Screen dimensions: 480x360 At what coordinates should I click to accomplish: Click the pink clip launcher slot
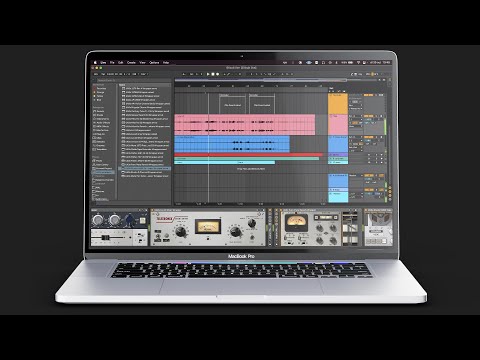tap(338, 125)
